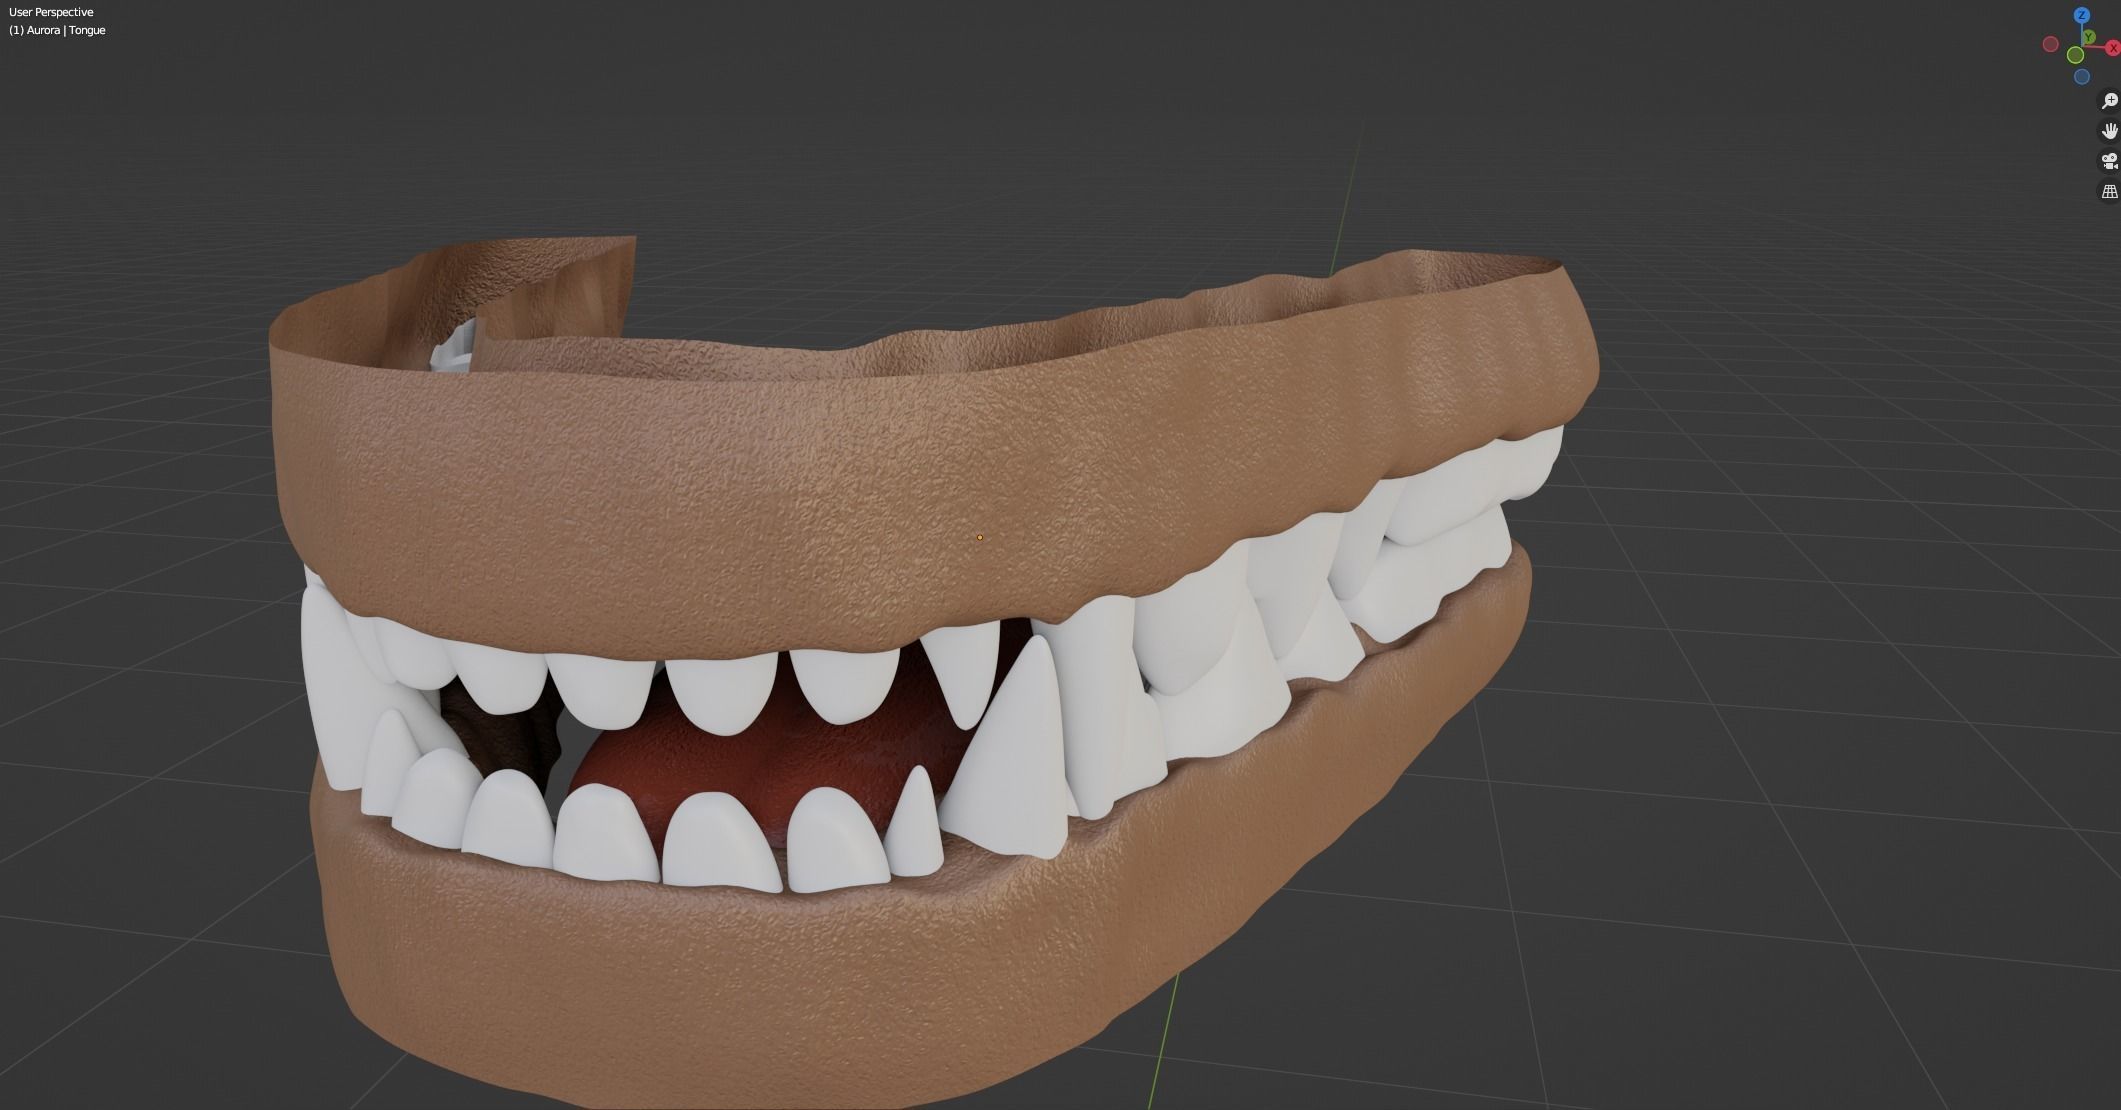Image resolution: width=2121 pixels, height=1110 pixels.
Task: Click the orange object origin dot
Action: click(979, 537)
